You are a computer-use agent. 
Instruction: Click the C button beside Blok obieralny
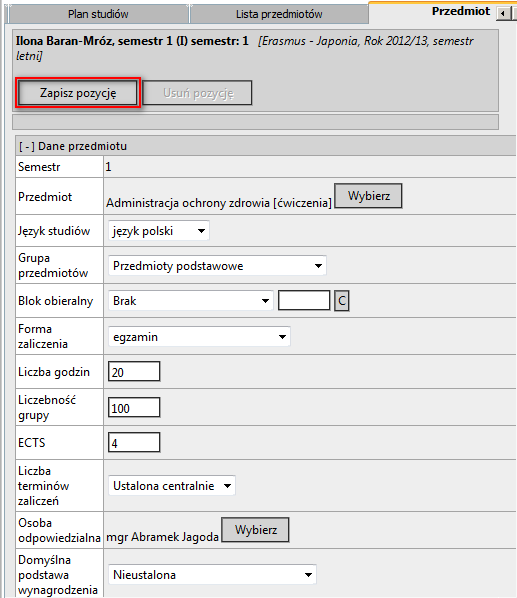[x=342, y=301]
